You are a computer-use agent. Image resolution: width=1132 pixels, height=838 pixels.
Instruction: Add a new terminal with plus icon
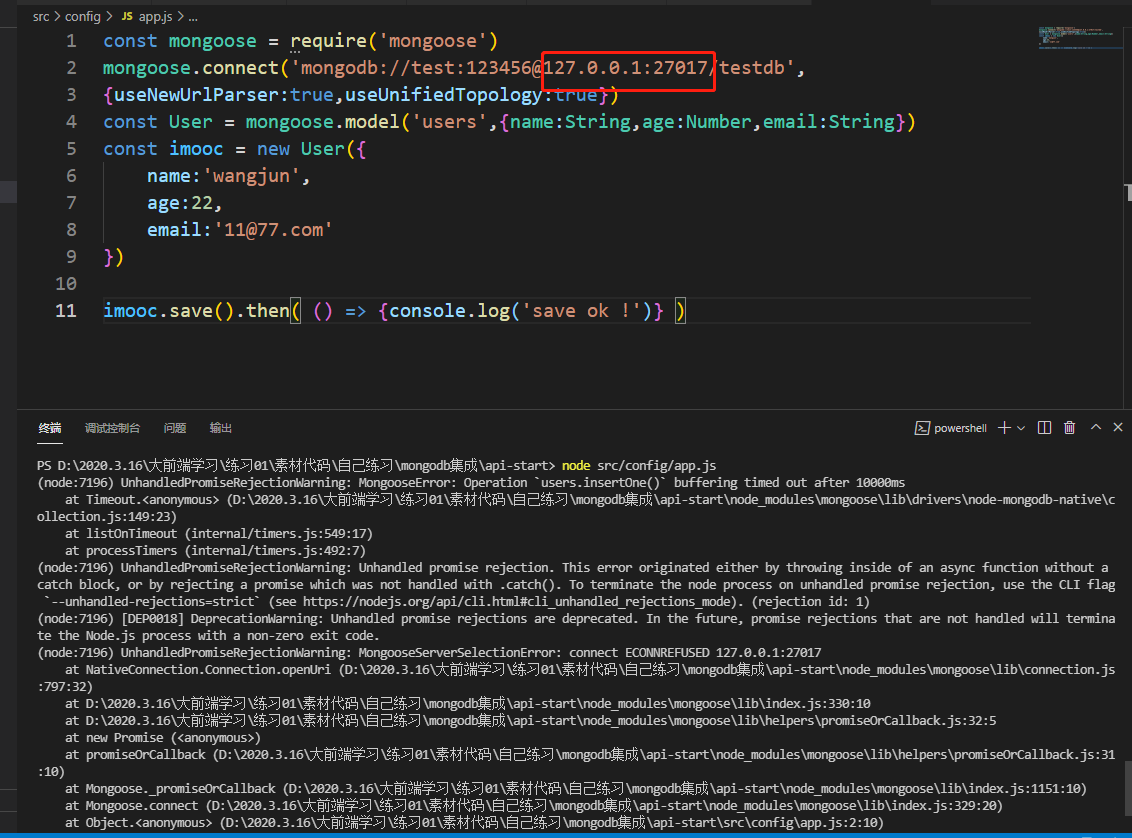click(1004, 428)
